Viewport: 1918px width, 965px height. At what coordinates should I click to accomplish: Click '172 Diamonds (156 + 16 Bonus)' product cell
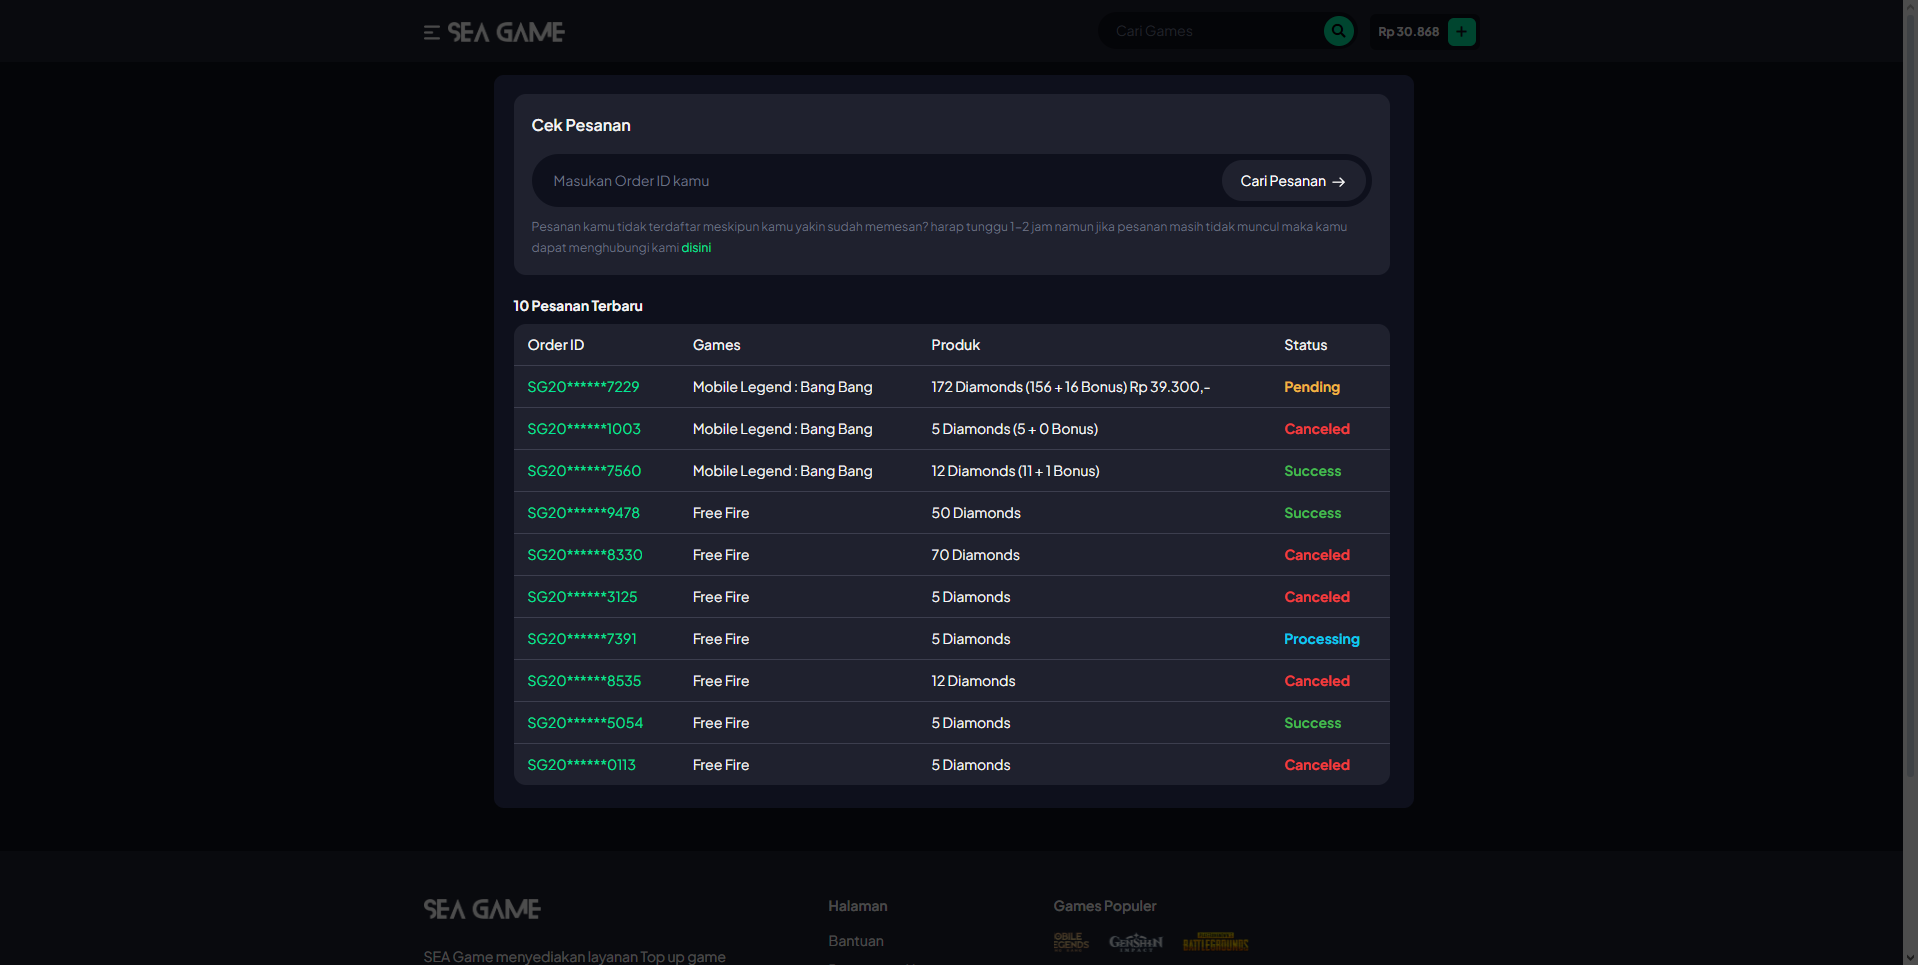tap(1070, 387)
